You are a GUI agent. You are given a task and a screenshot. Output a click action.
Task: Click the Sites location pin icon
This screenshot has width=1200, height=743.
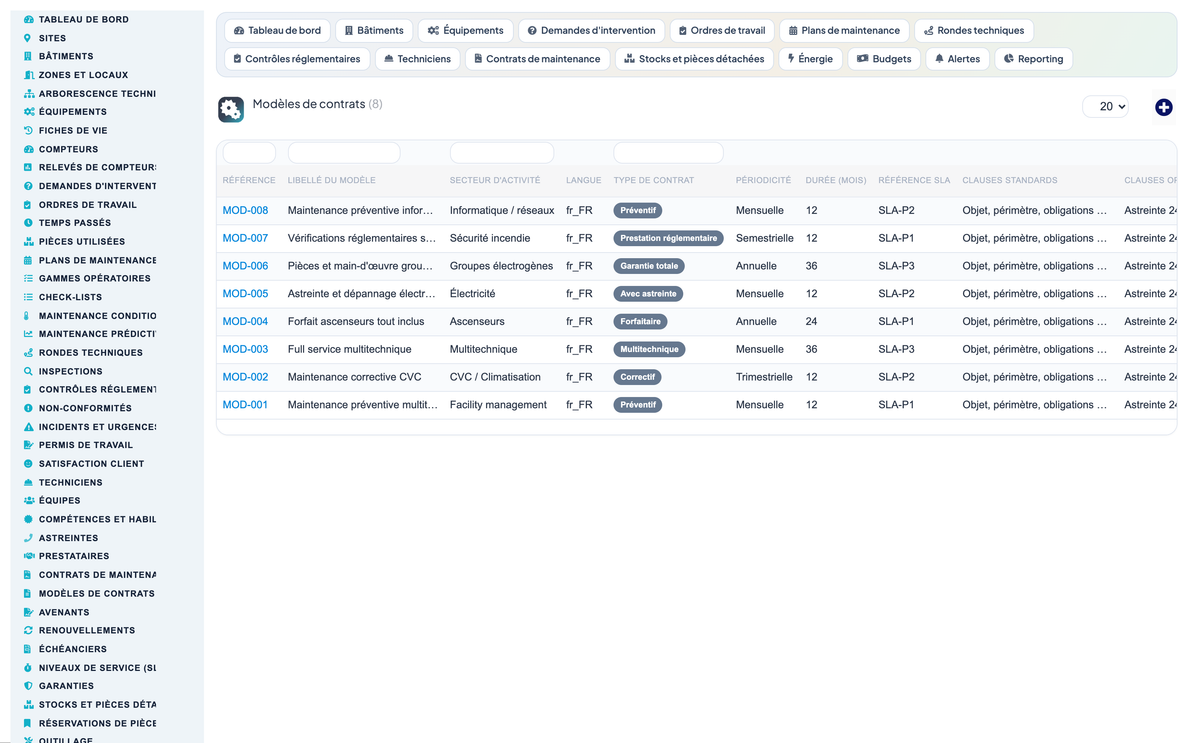[28, 38]
